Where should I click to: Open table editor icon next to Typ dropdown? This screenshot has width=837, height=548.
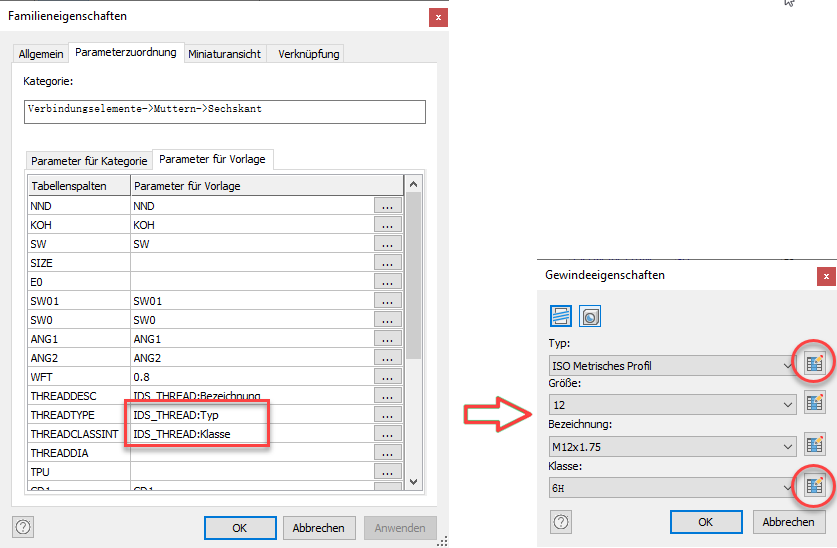pos(815,364)
